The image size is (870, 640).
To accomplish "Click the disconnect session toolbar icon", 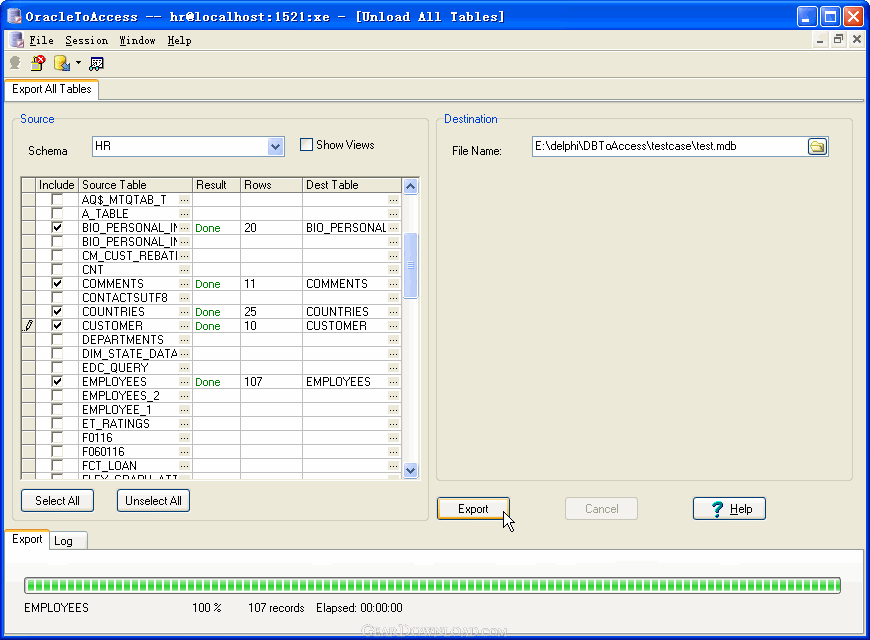I will pyautogui.click(x=38, y=63).
